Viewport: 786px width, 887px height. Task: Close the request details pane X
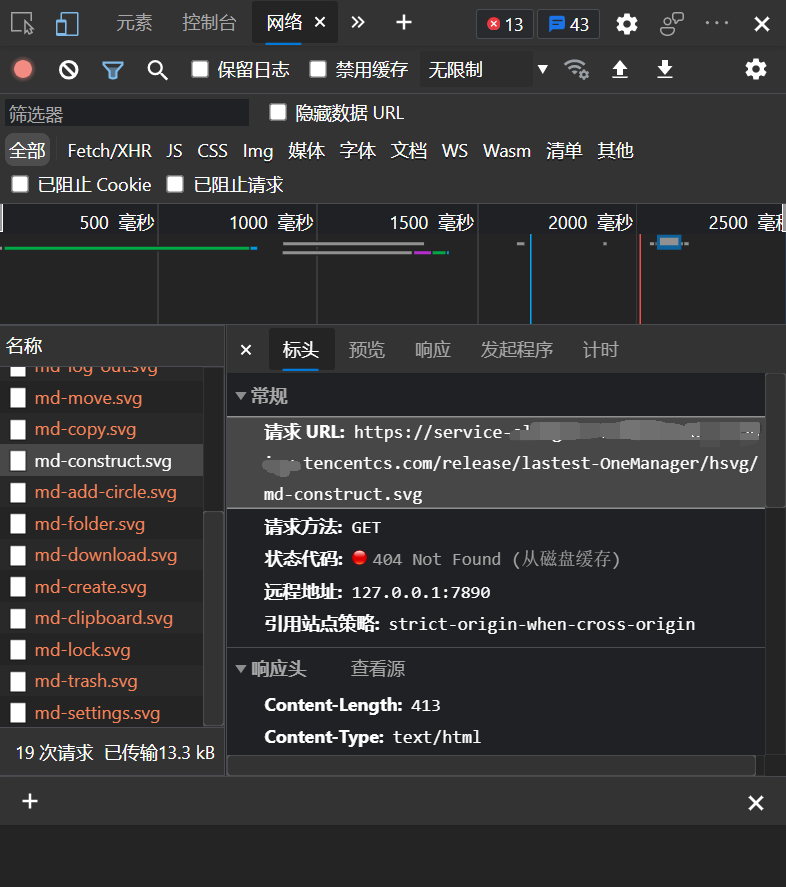pos(246,350)
